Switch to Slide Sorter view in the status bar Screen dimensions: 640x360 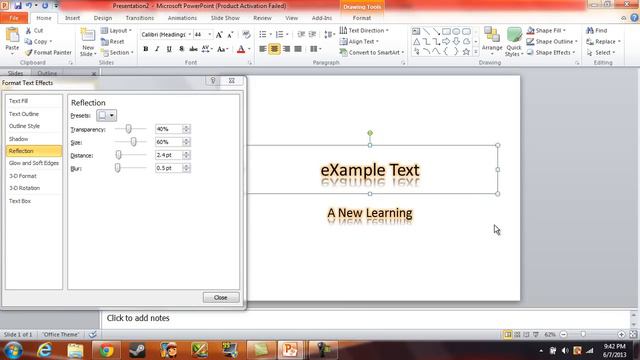517,335
